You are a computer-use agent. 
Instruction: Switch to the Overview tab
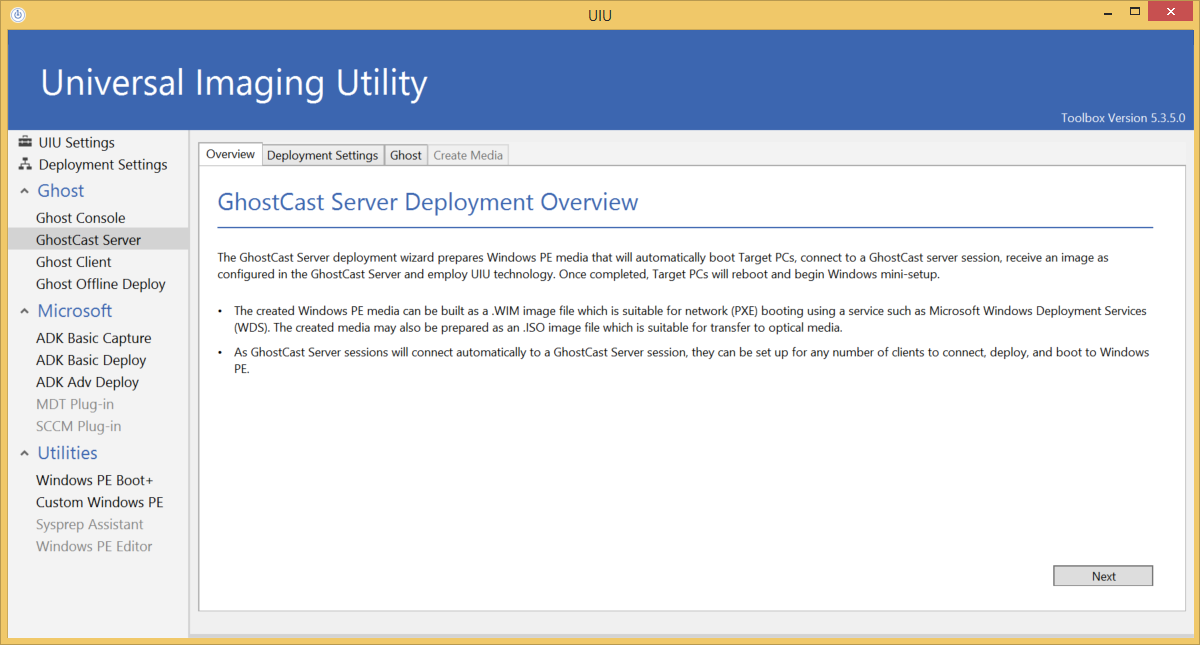click(x=231, y=154)
